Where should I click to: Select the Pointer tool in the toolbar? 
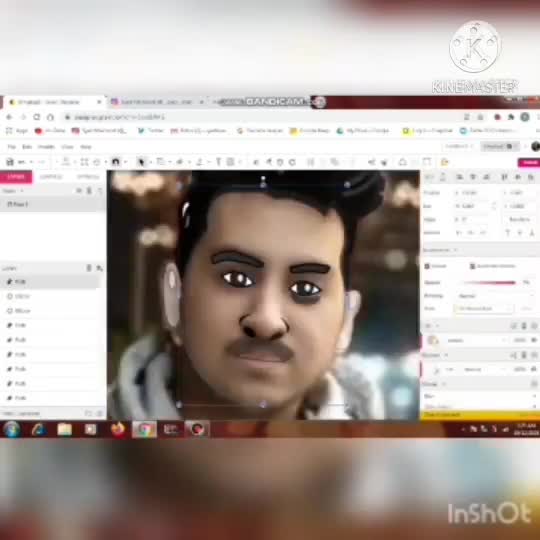point(141,162)
